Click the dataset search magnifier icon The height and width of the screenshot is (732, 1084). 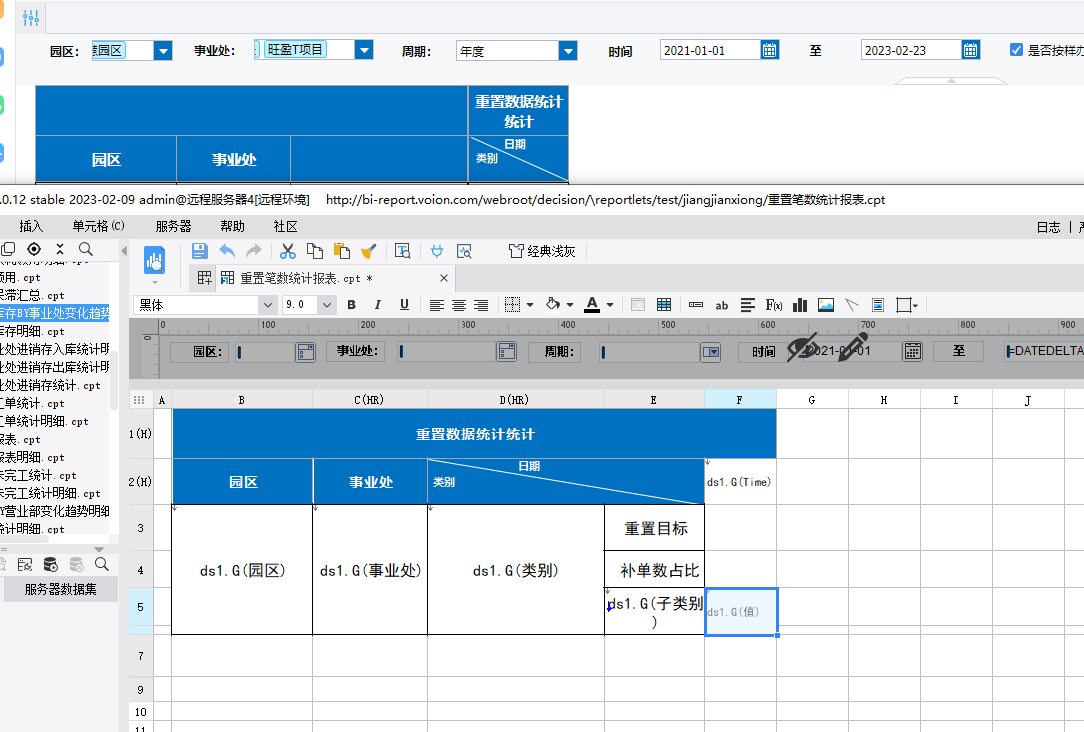pyautogui.click(x=102, y=564)
